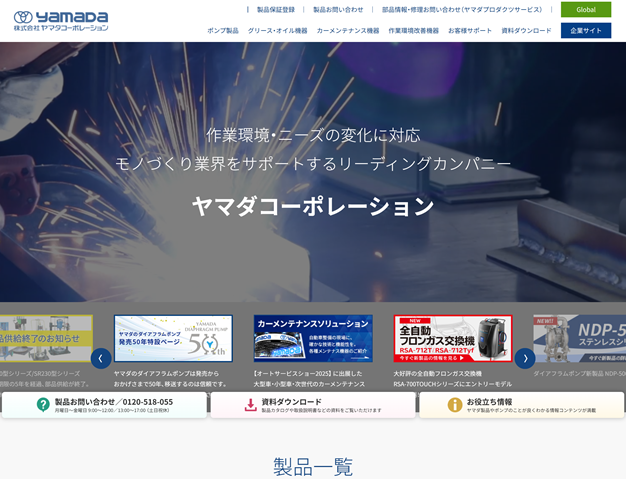Open the お客様サポート menu item
The width and height of the screenshot is (626, 479).
point(470,30)
